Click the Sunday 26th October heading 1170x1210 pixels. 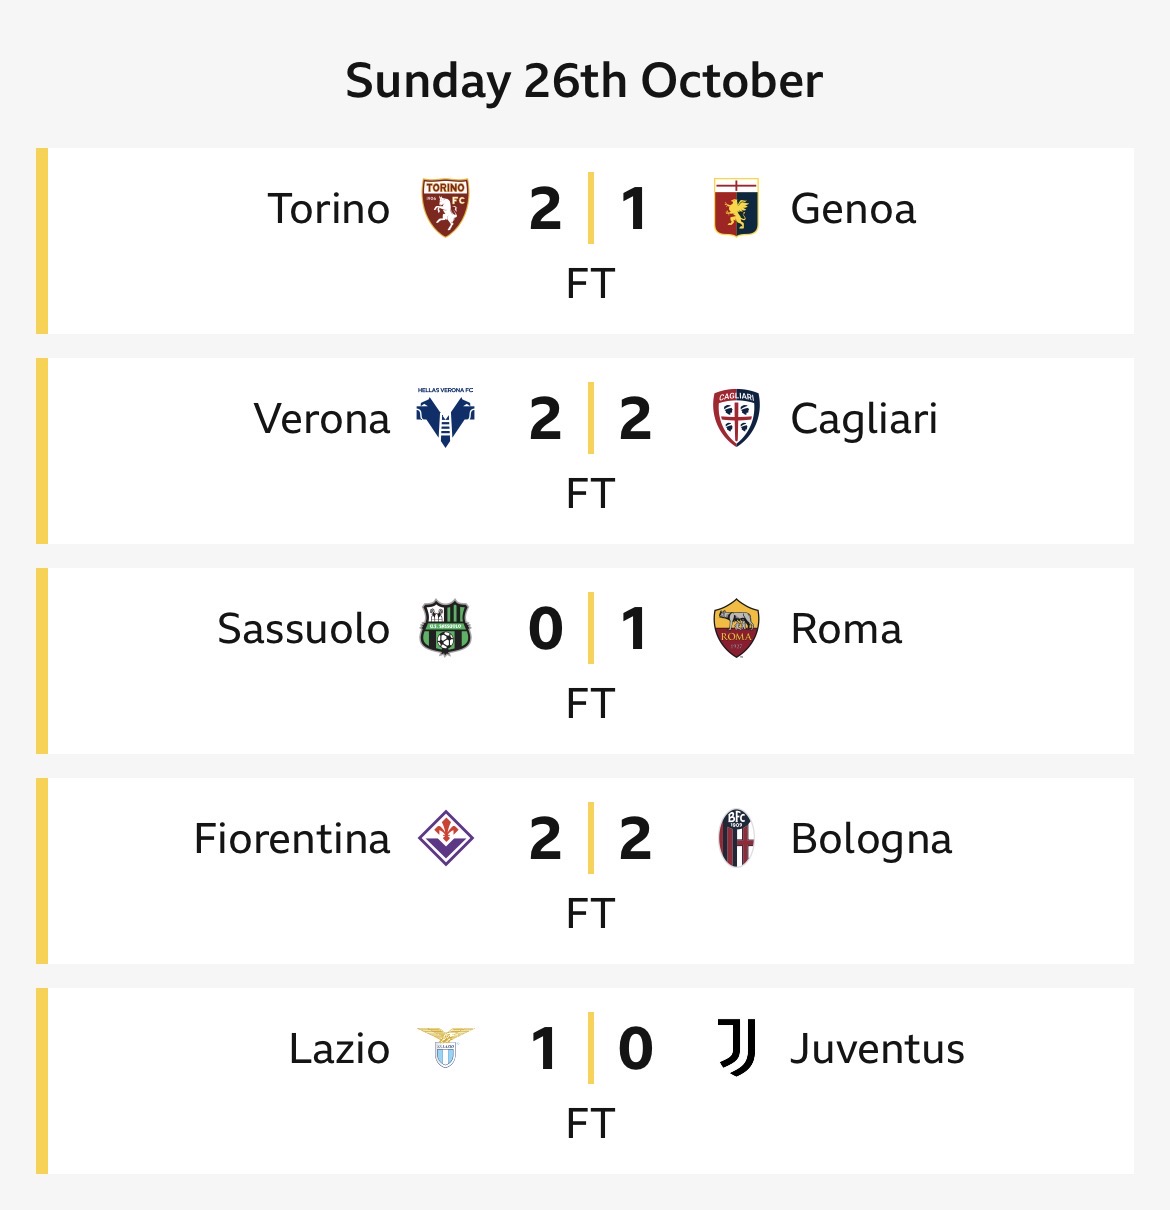(584, 81)
